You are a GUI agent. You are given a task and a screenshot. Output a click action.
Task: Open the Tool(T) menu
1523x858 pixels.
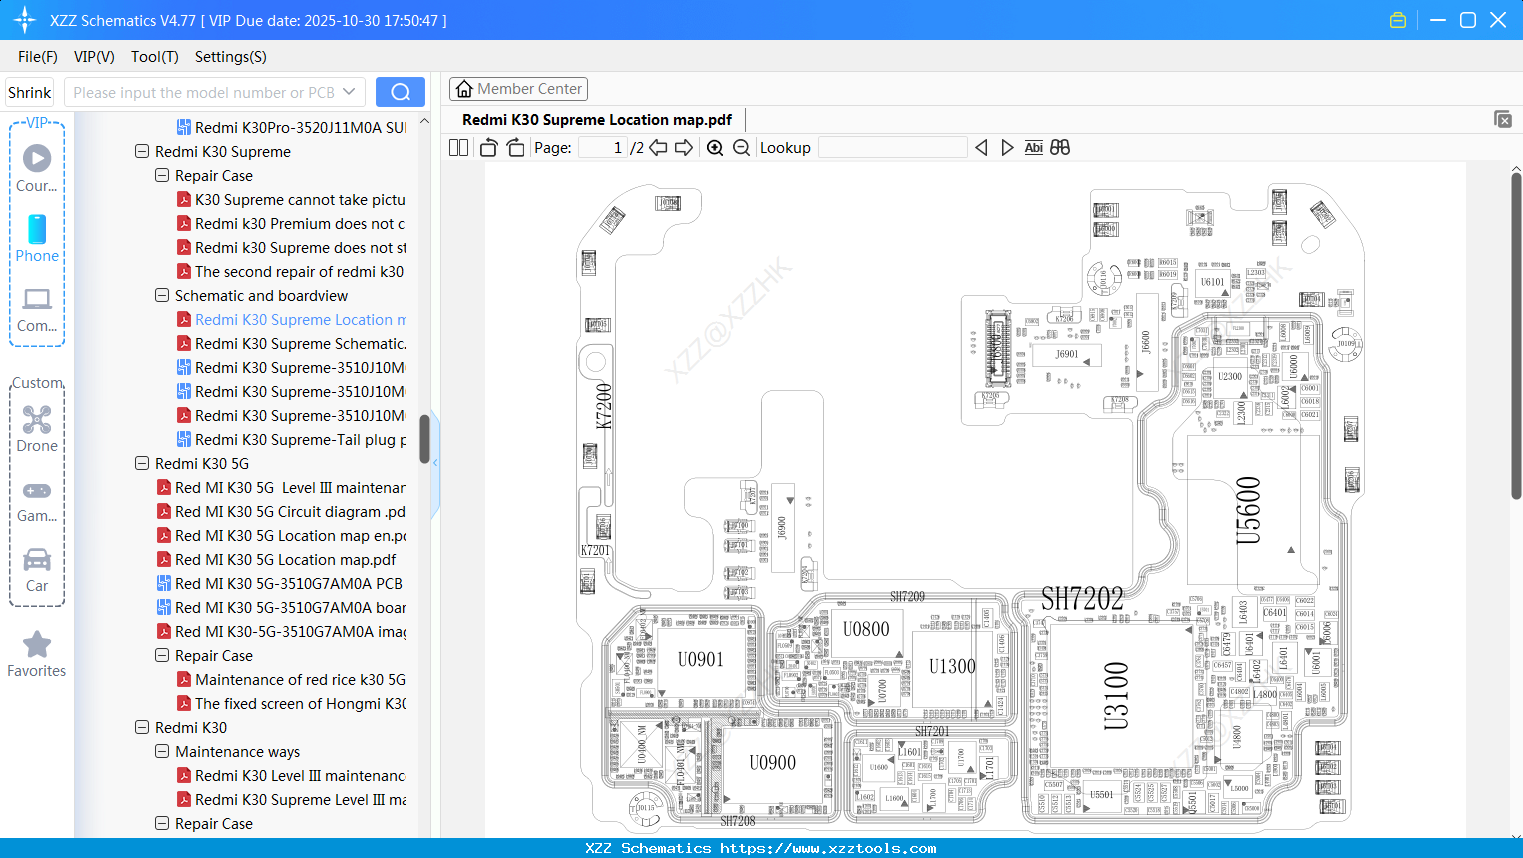[x=154, y=57]
